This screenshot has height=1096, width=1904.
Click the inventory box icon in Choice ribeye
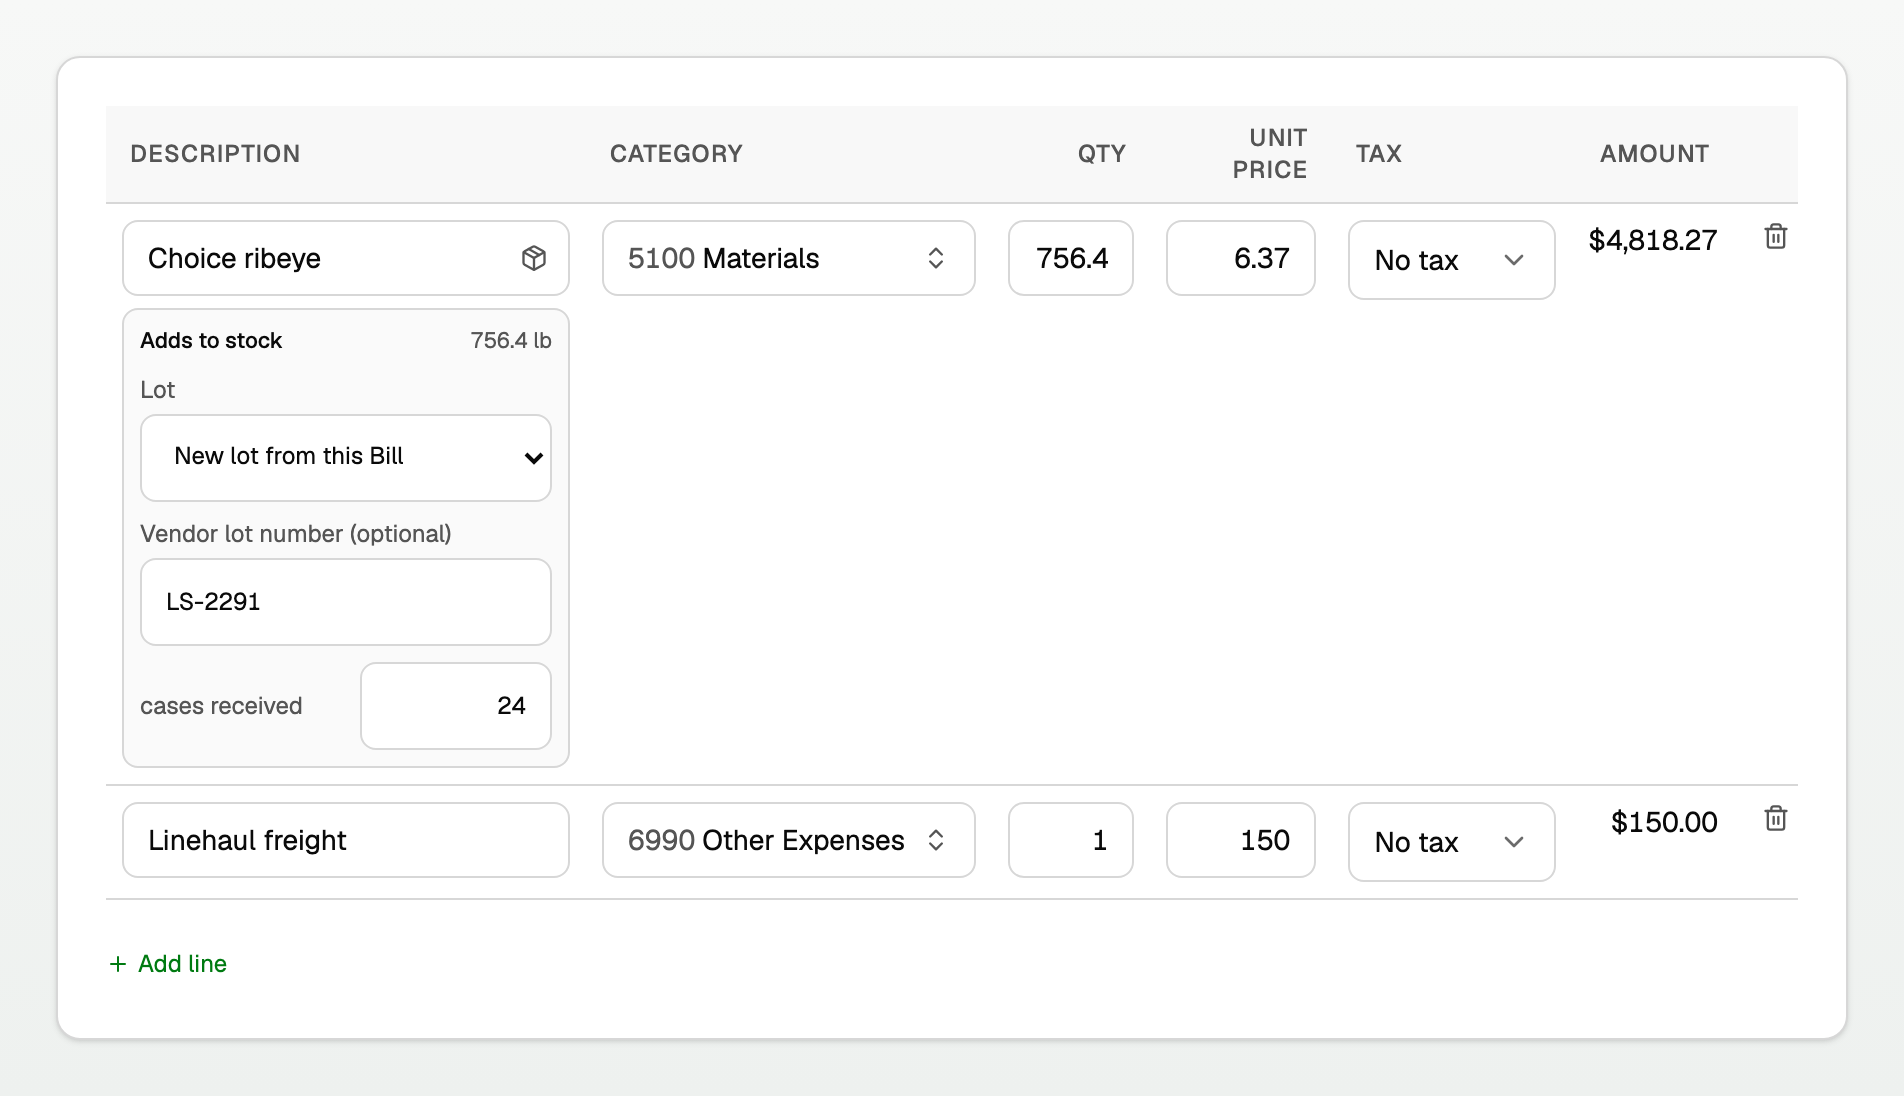534,258
